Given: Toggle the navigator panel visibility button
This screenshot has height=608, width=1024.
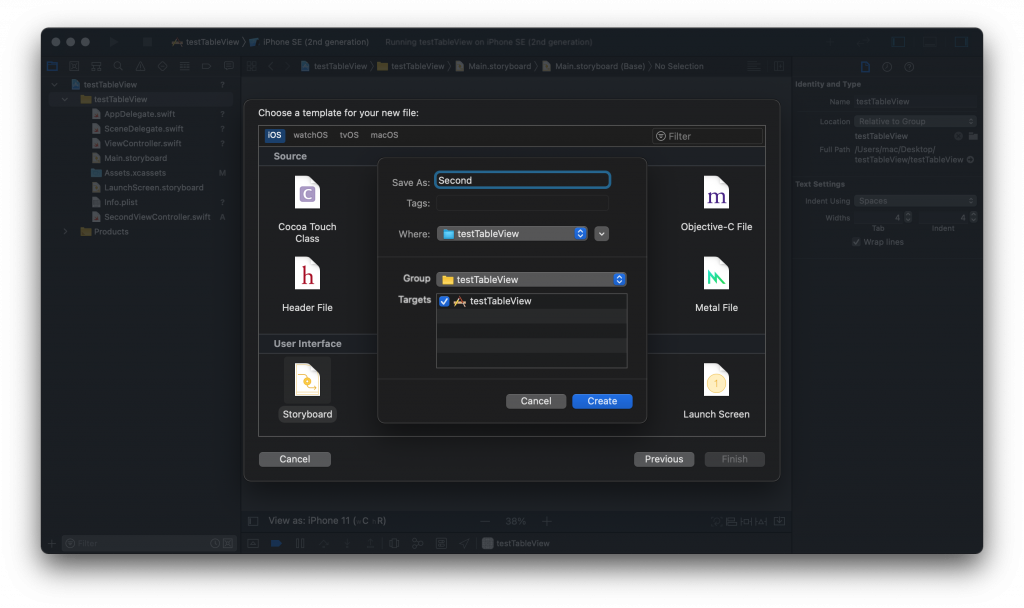Looking at the screenshot, I should point(898,42).
